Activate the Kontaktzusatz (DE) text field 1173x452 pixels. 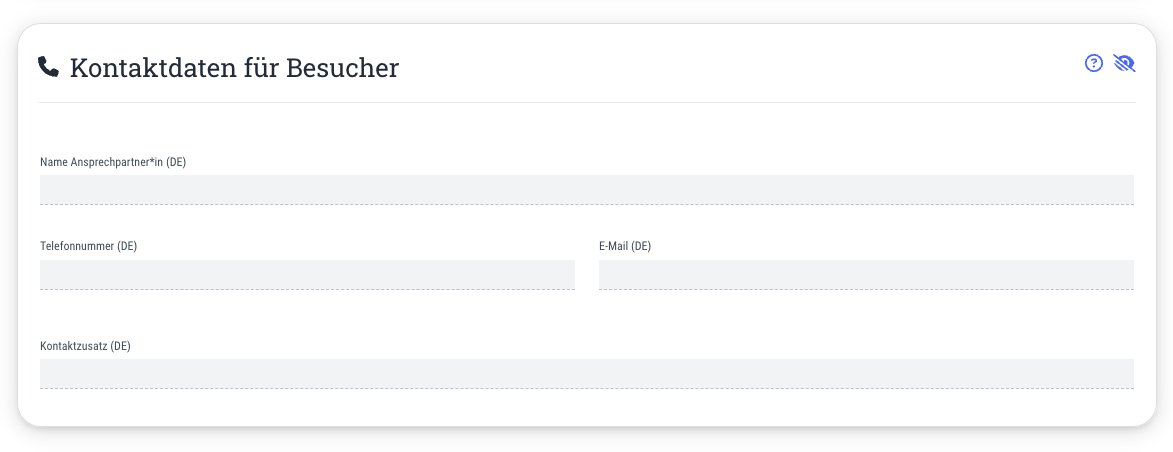coord(586,373)
